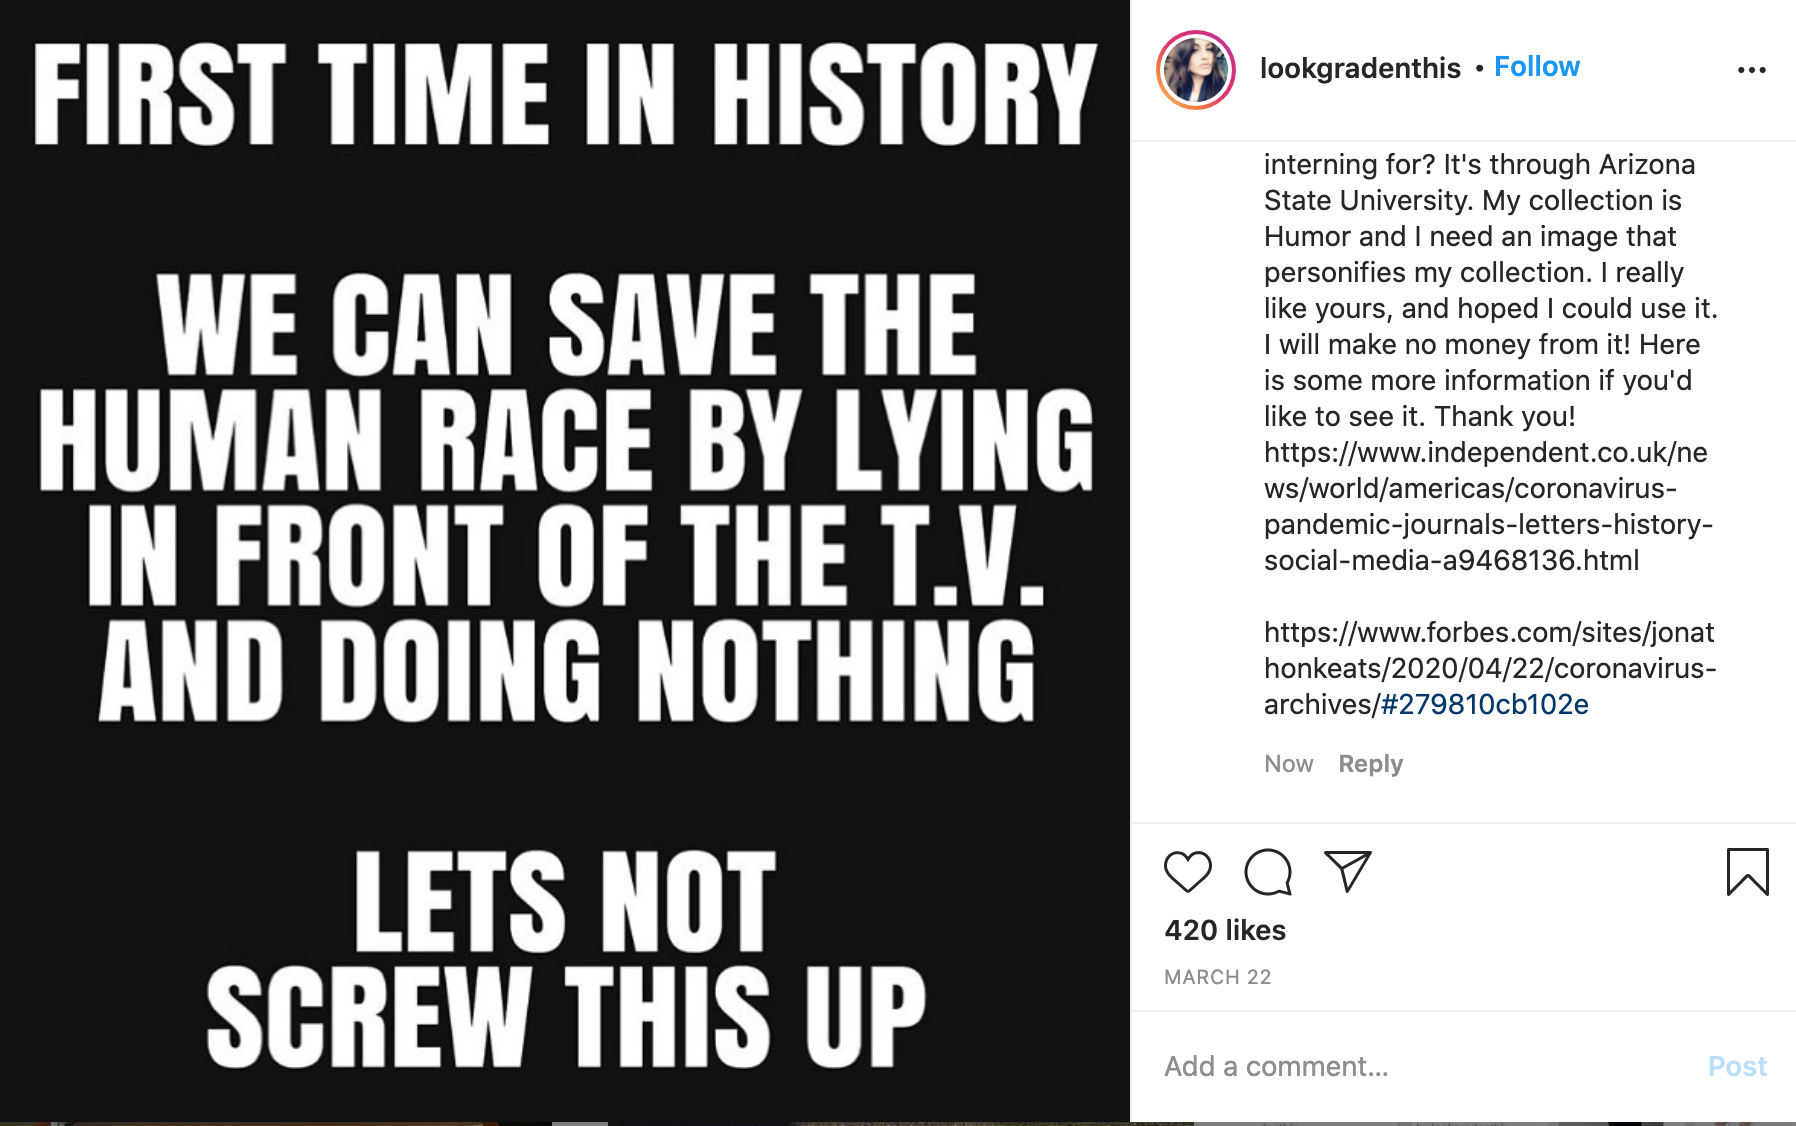Image resolution: width=1796 pixels, height=1126 pixels.
Task: Reply to the visible comment
Action: pyautogui.click(x=1370, y=764)
